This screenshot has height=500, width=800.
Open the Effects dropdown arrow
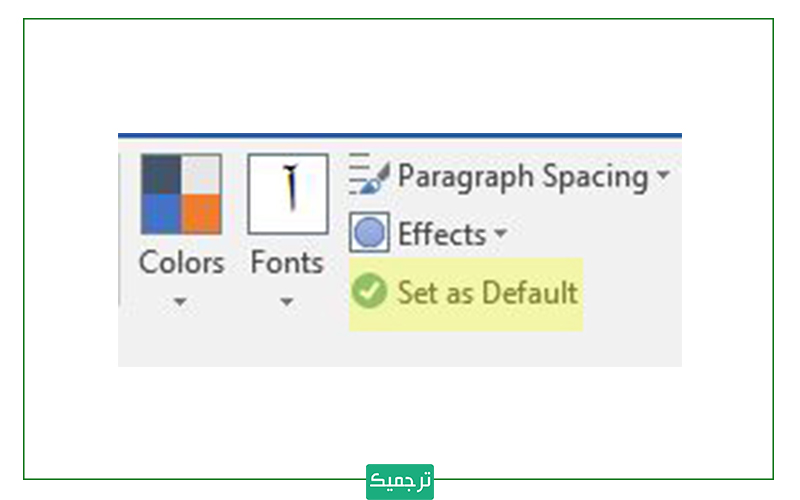[x=501, y=234]
